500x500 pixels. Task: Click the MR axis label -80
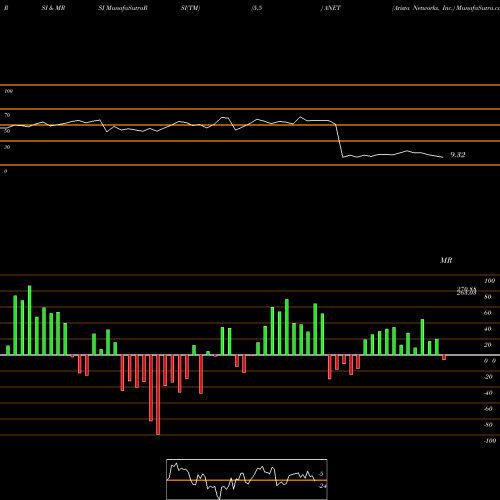(488, 425)
